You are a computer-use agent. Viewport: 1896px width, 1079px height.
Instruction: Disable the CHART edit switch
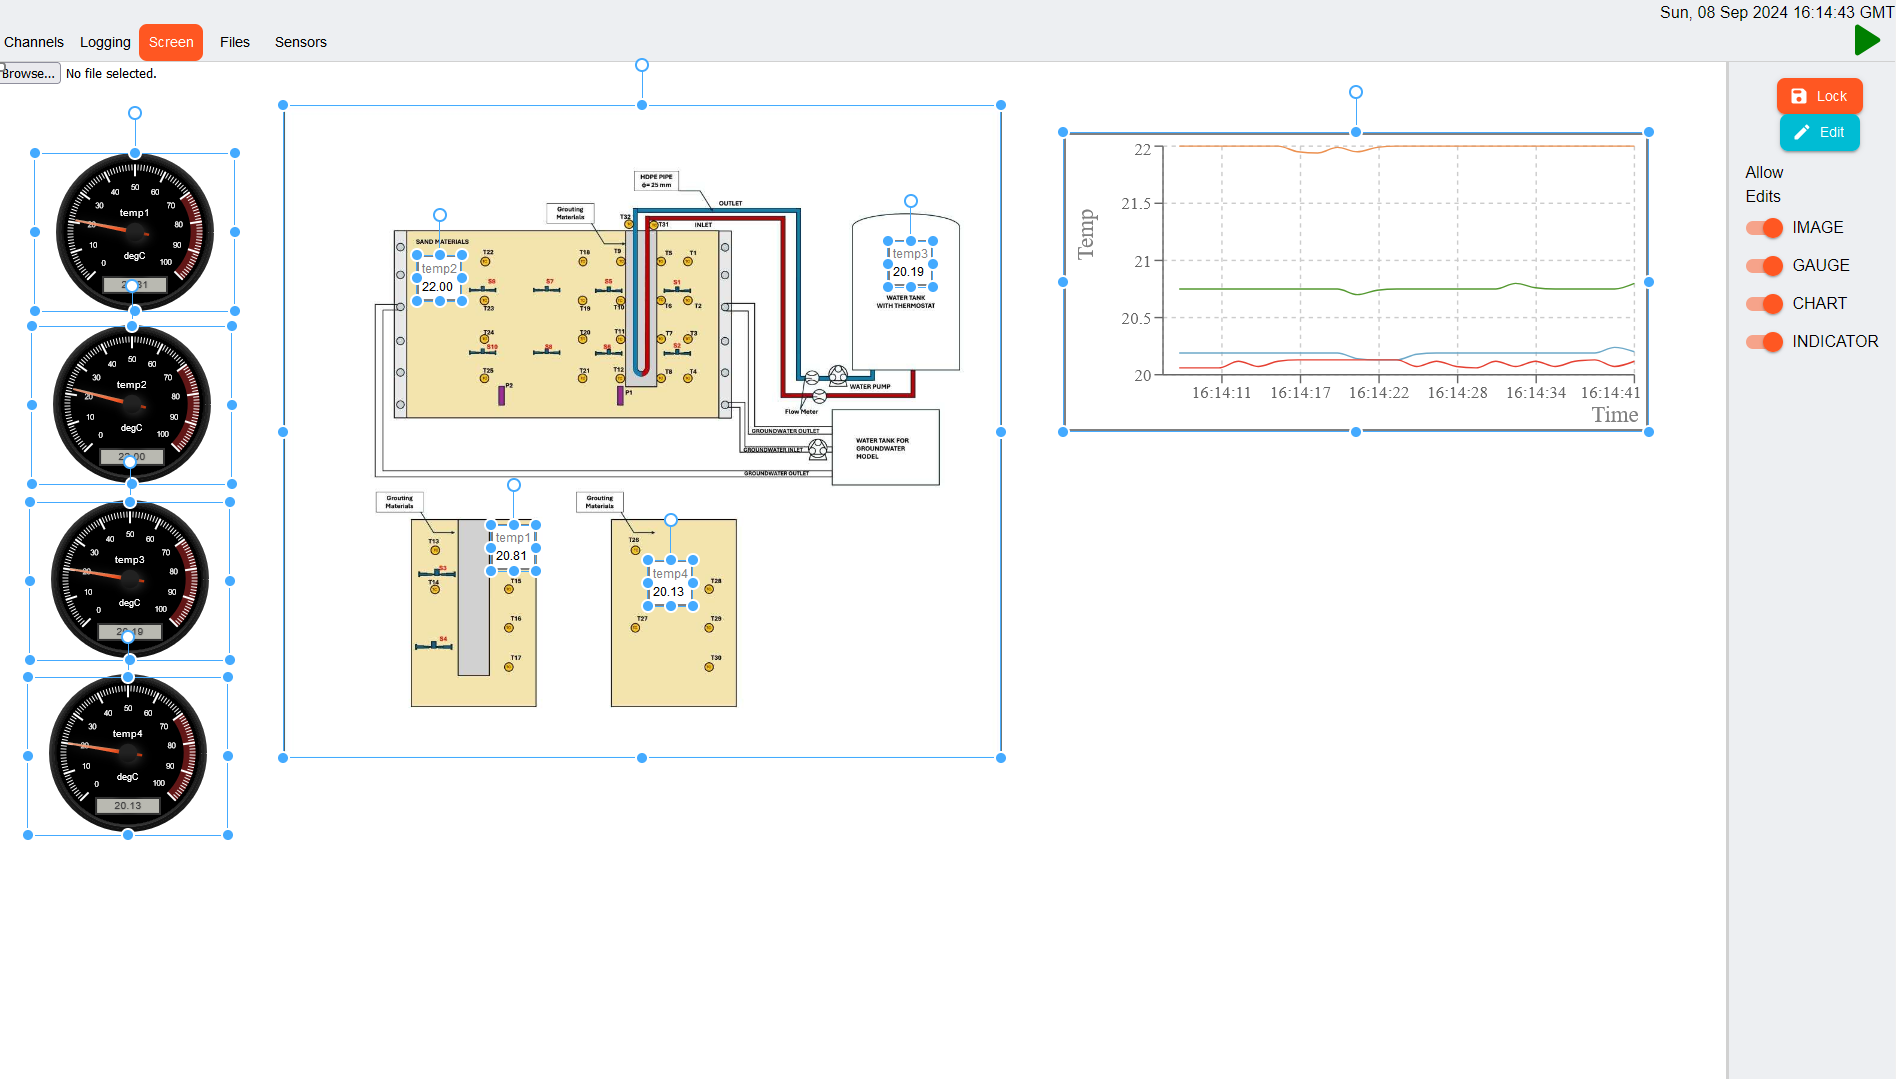point(1764,304)
